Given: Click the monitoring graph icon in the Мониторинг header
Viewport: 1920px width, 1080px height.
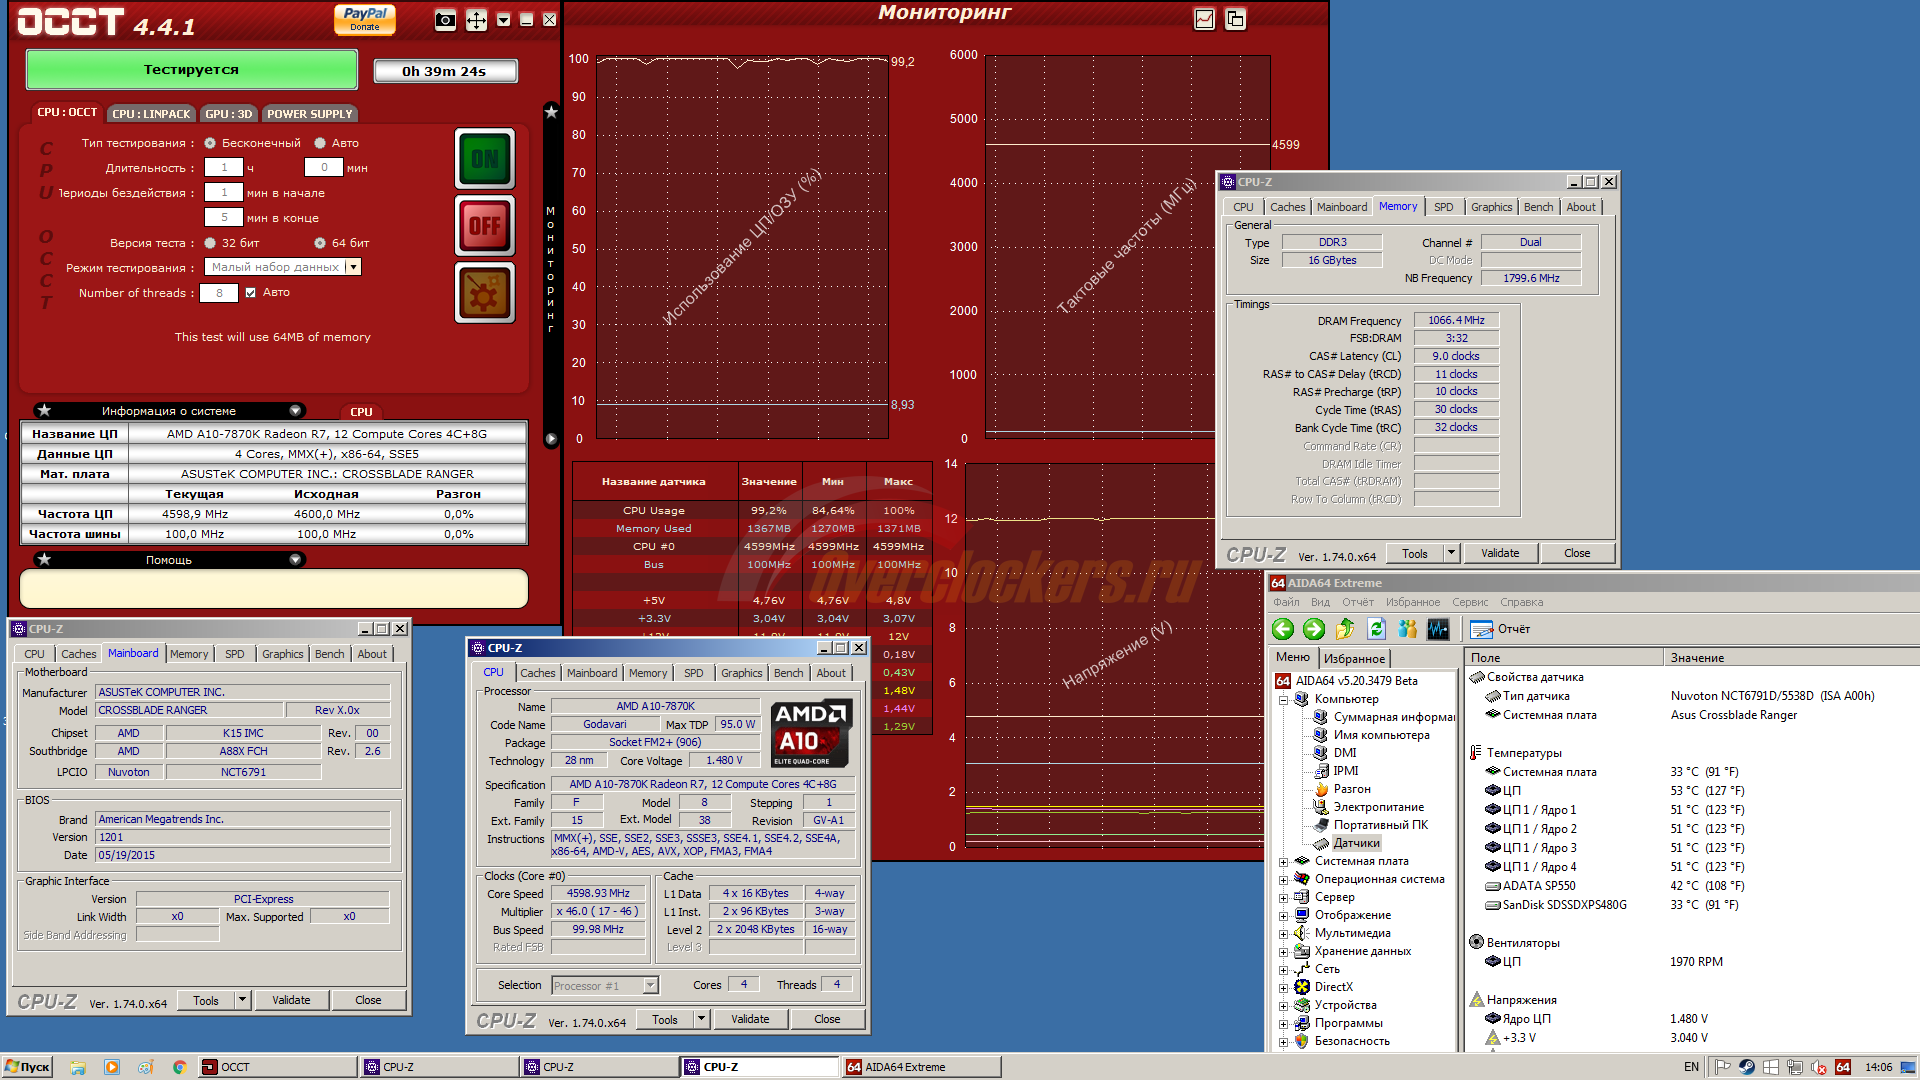Looking at the screenshot, I should coord(1205,19).
